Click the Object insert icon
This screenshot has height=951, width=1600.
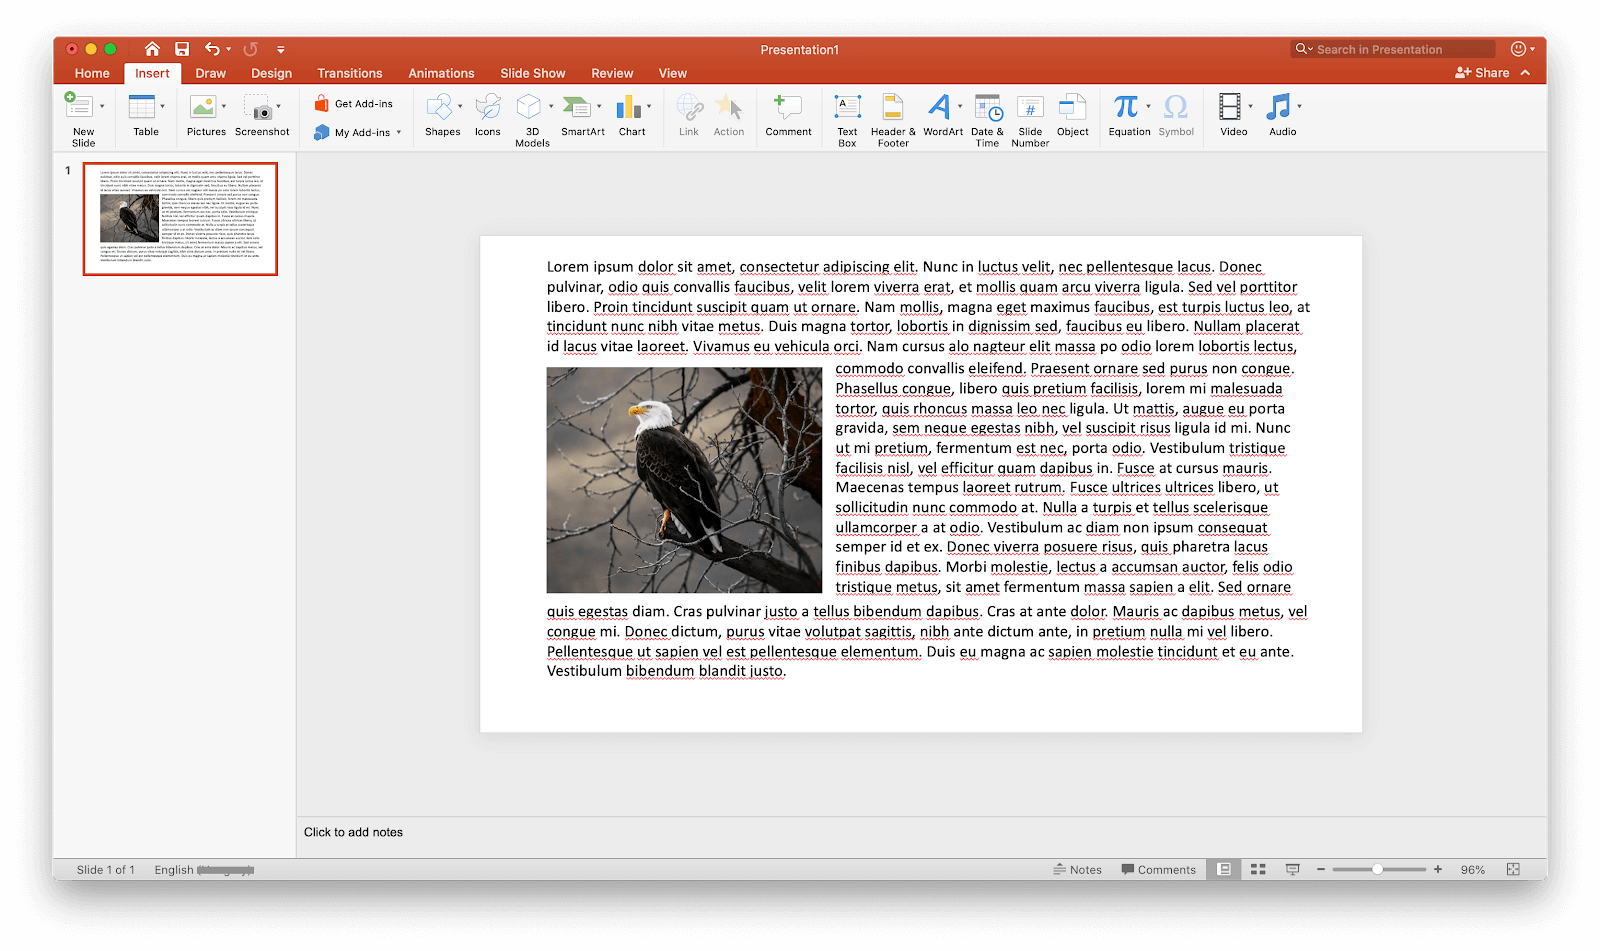pyautogui.click(x=1073, y=106)
